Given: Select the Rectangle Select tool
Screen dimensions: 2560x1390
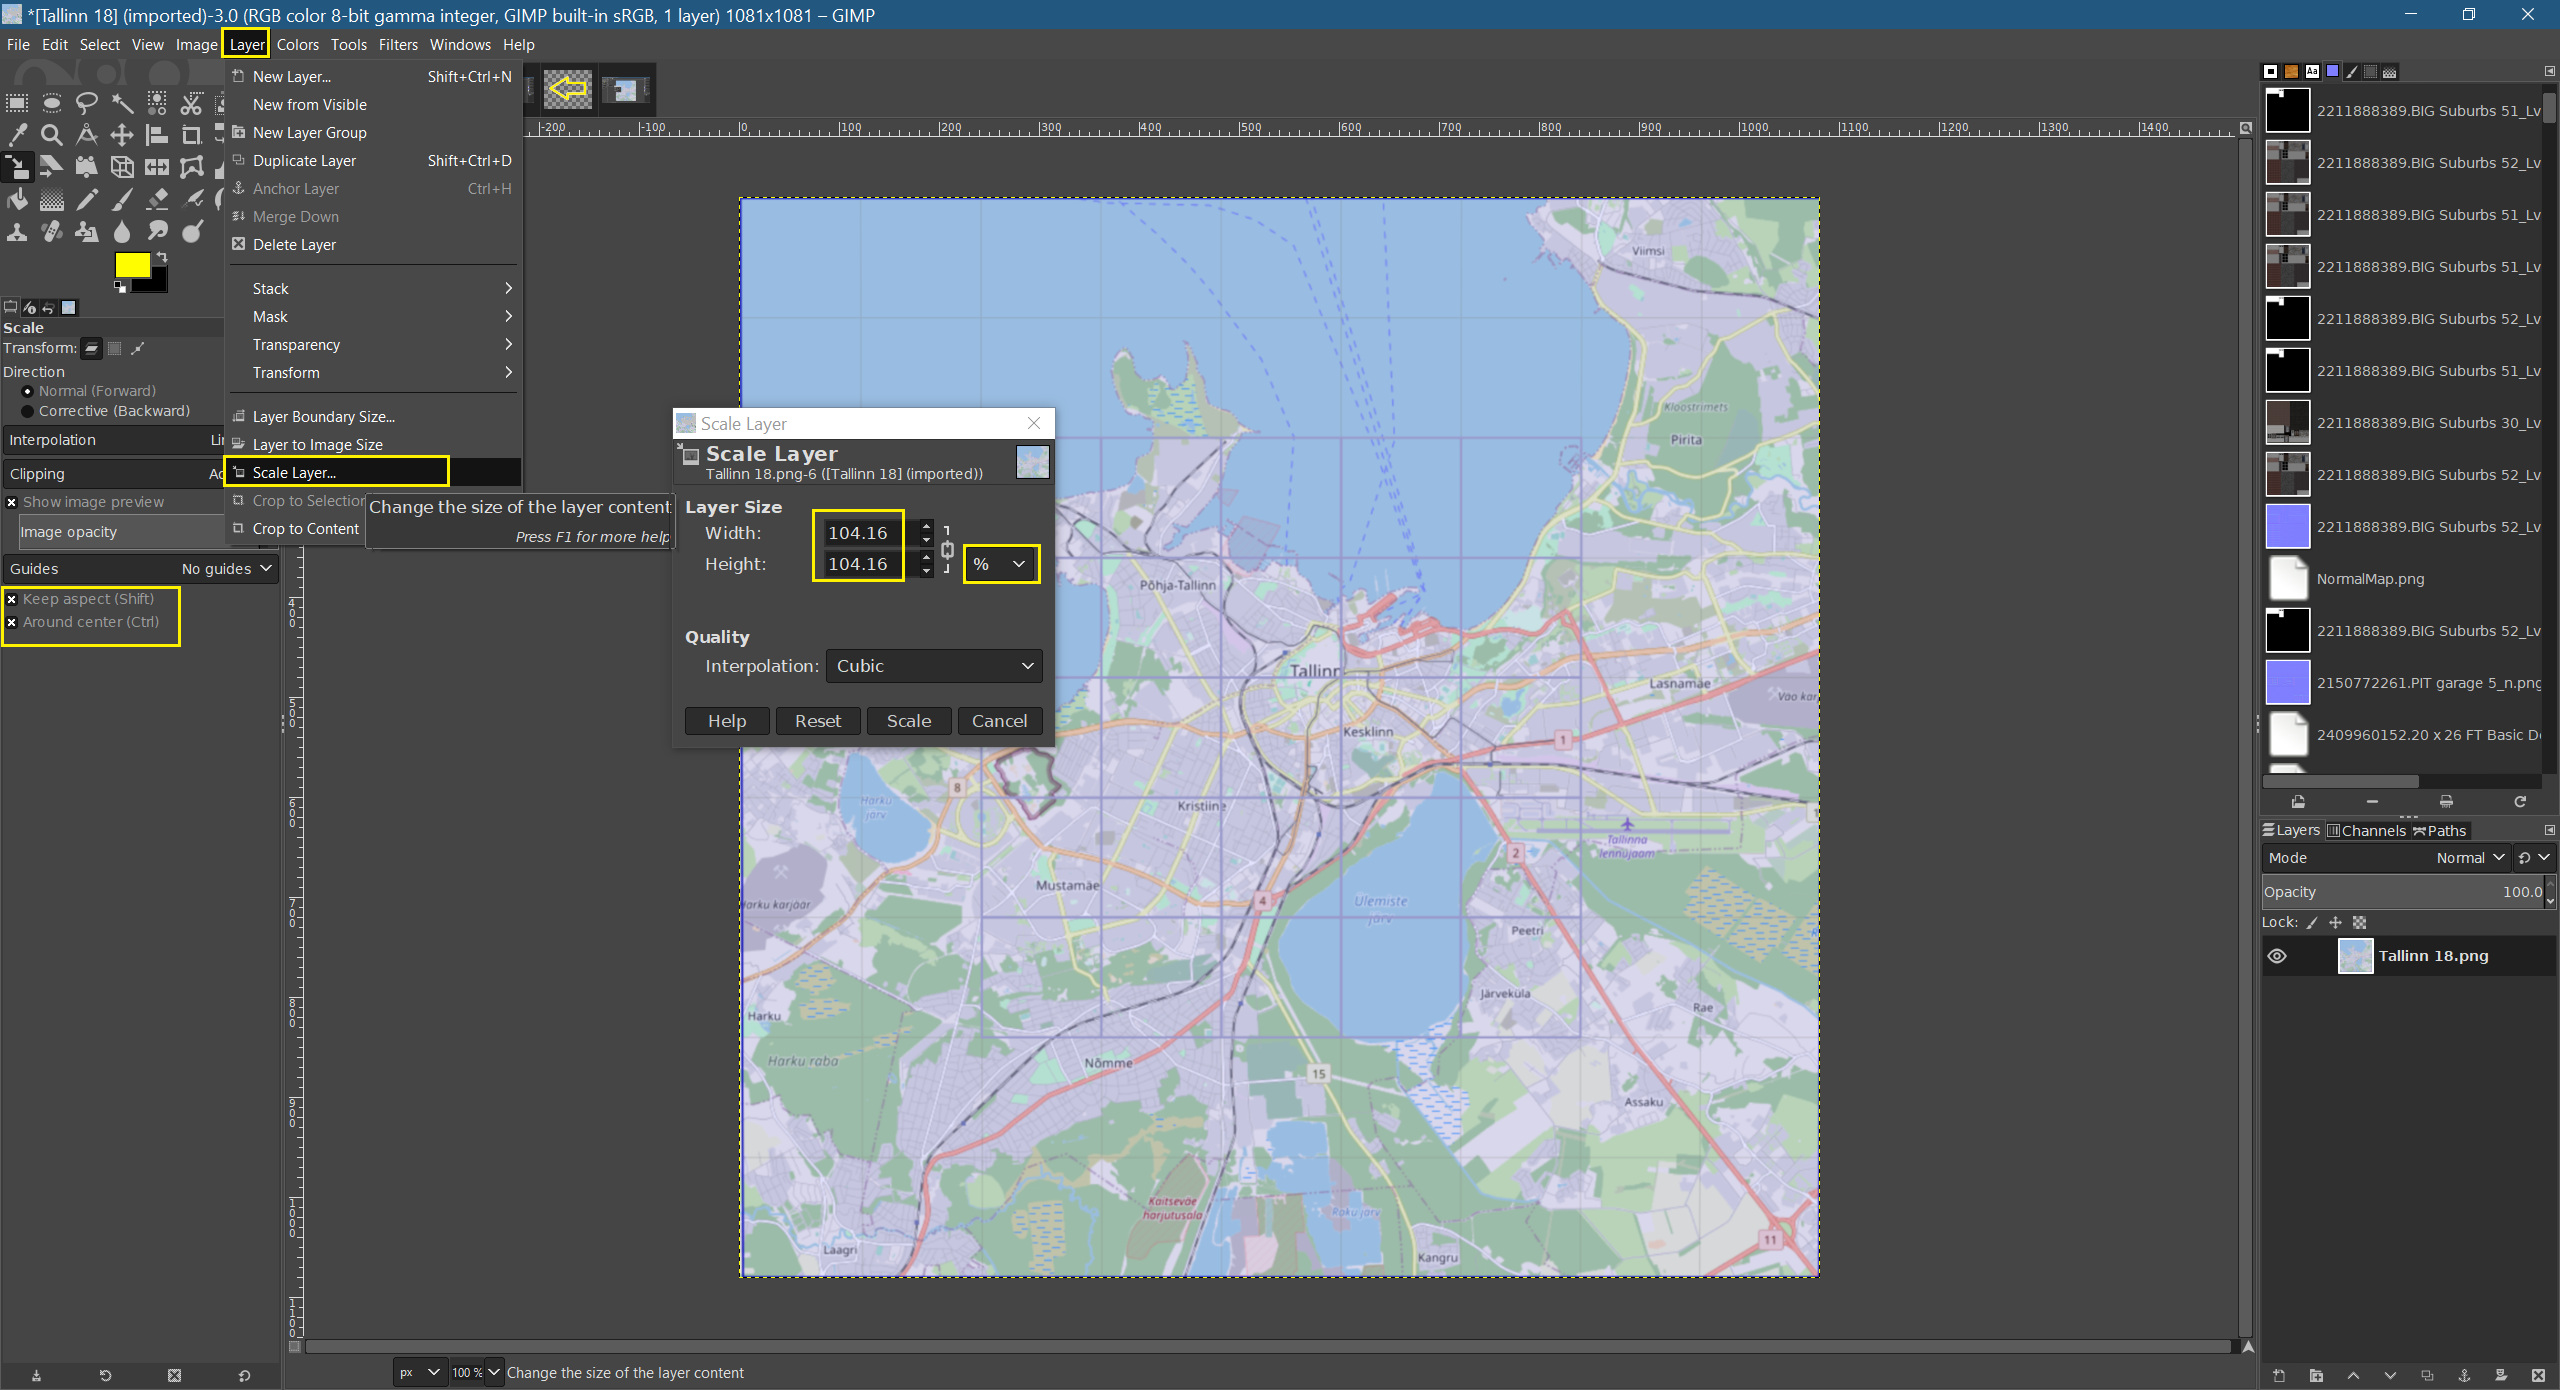Looking at the screenshot, I should click(17, 103).
